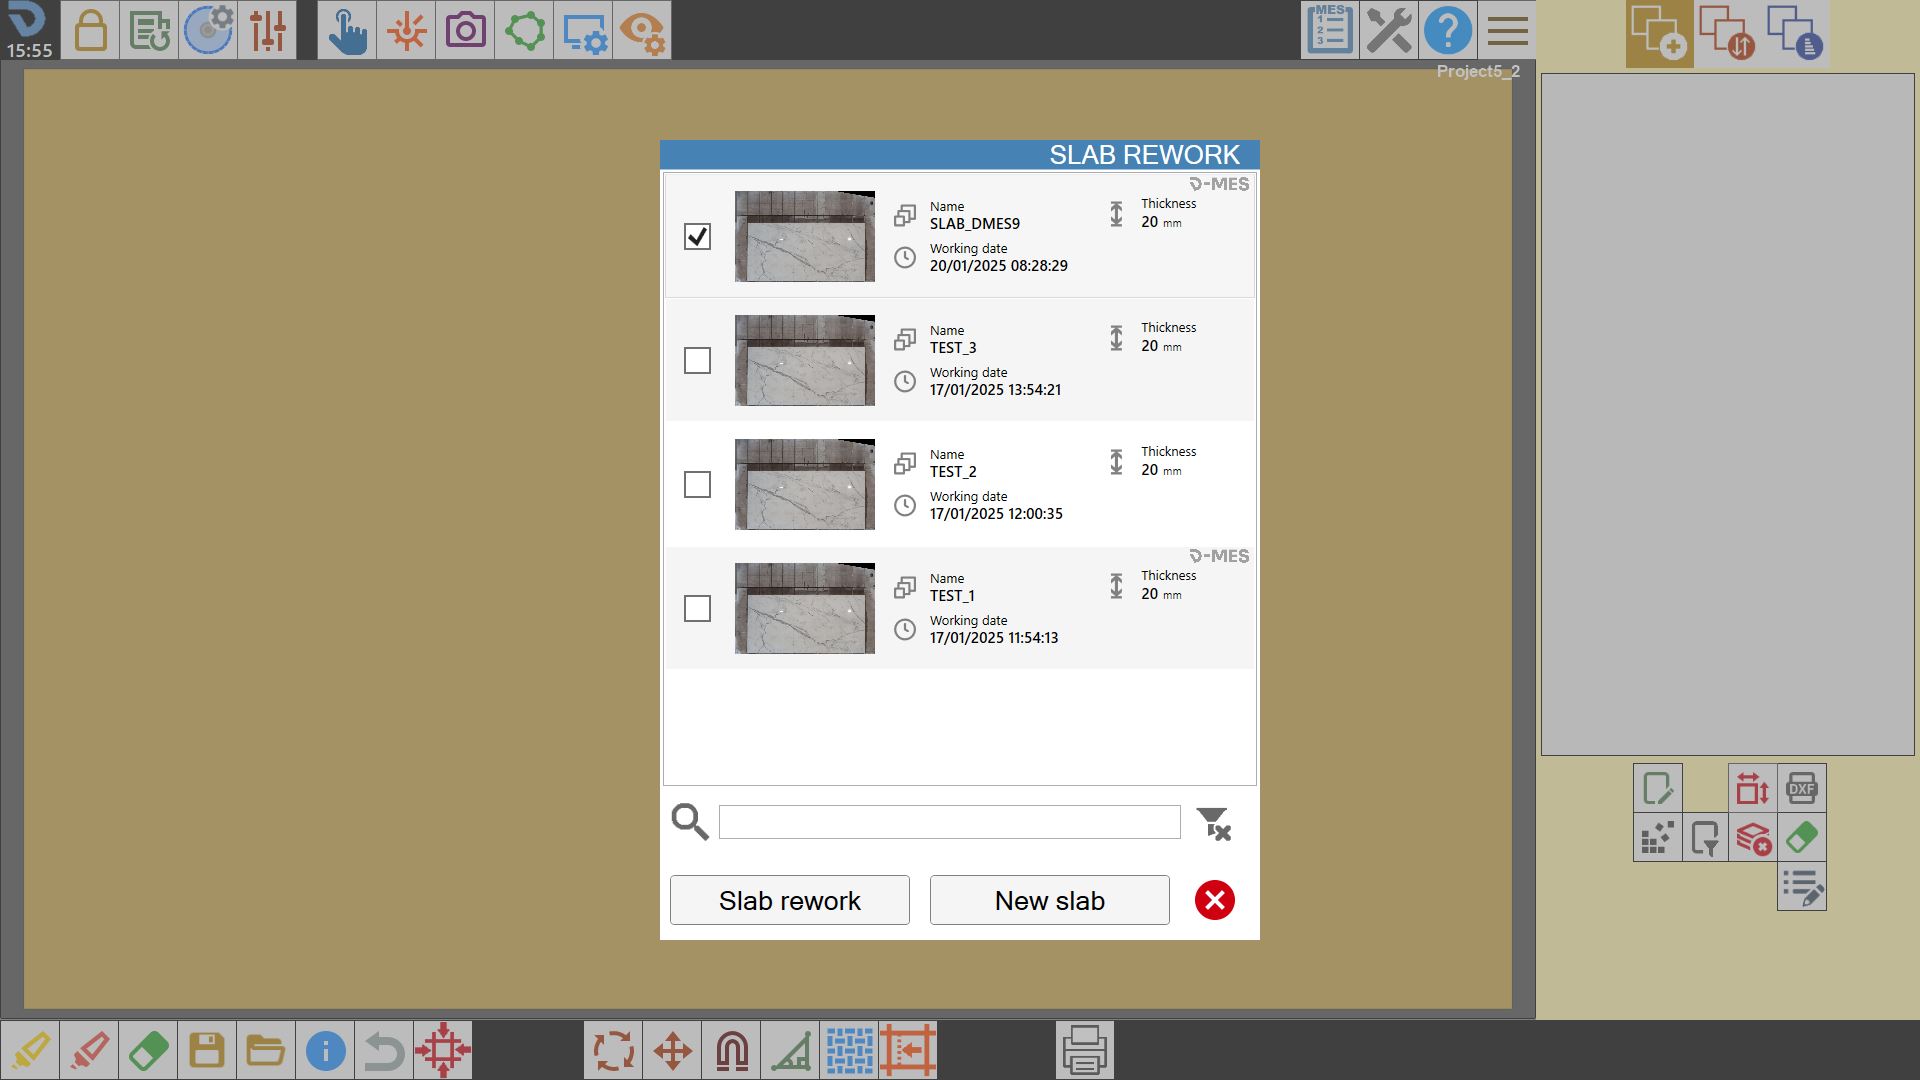
Task: Click the DXF import icon
Action: pos(1802,788)
